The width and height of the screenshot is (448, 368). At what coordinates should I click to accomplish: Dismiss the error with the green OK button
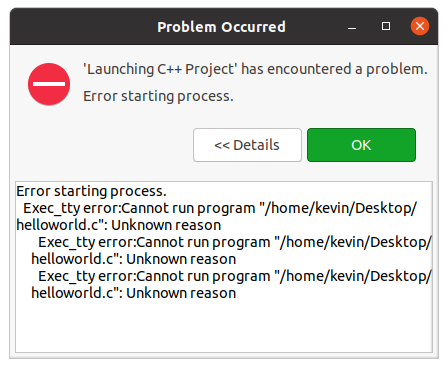361,145
